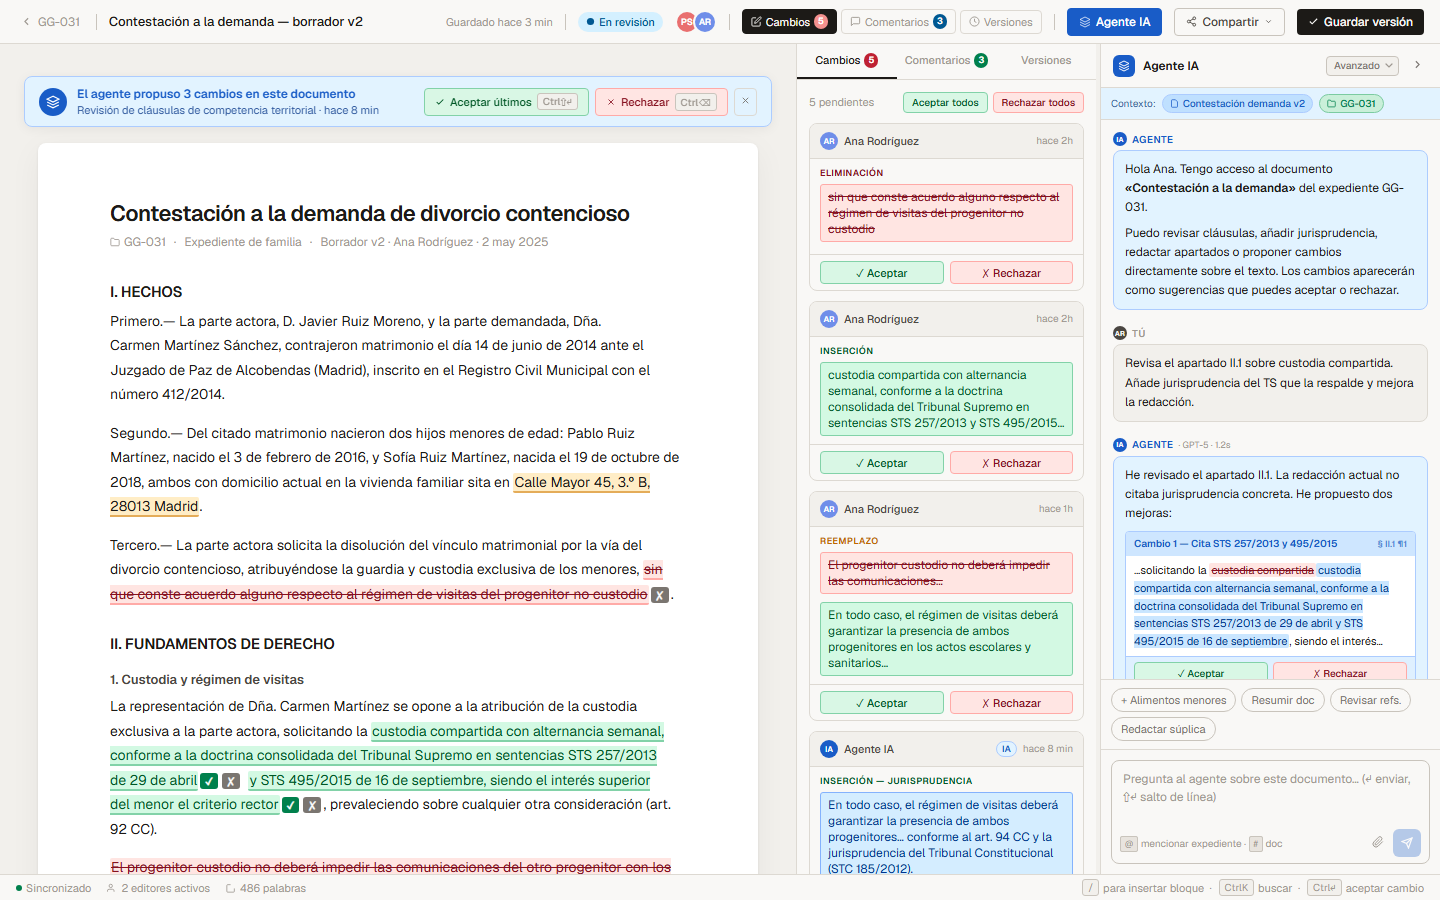The width and height of the screenshot is (1440, 900).
Task: Click the "Contestación demanda v2" context chip
Action: [x=1237, y=104]
